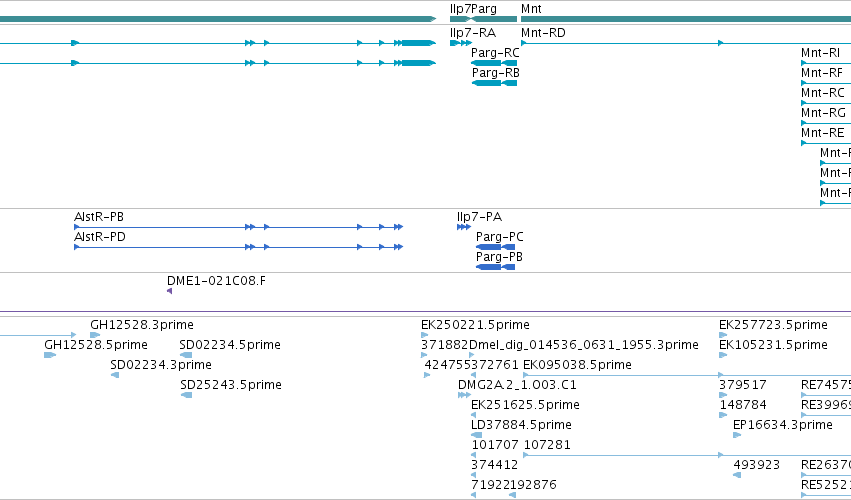The height and width of the screenshot is (500, 851).
Task: Click the Mnt-RG transcript label
Action: point(823,113)
